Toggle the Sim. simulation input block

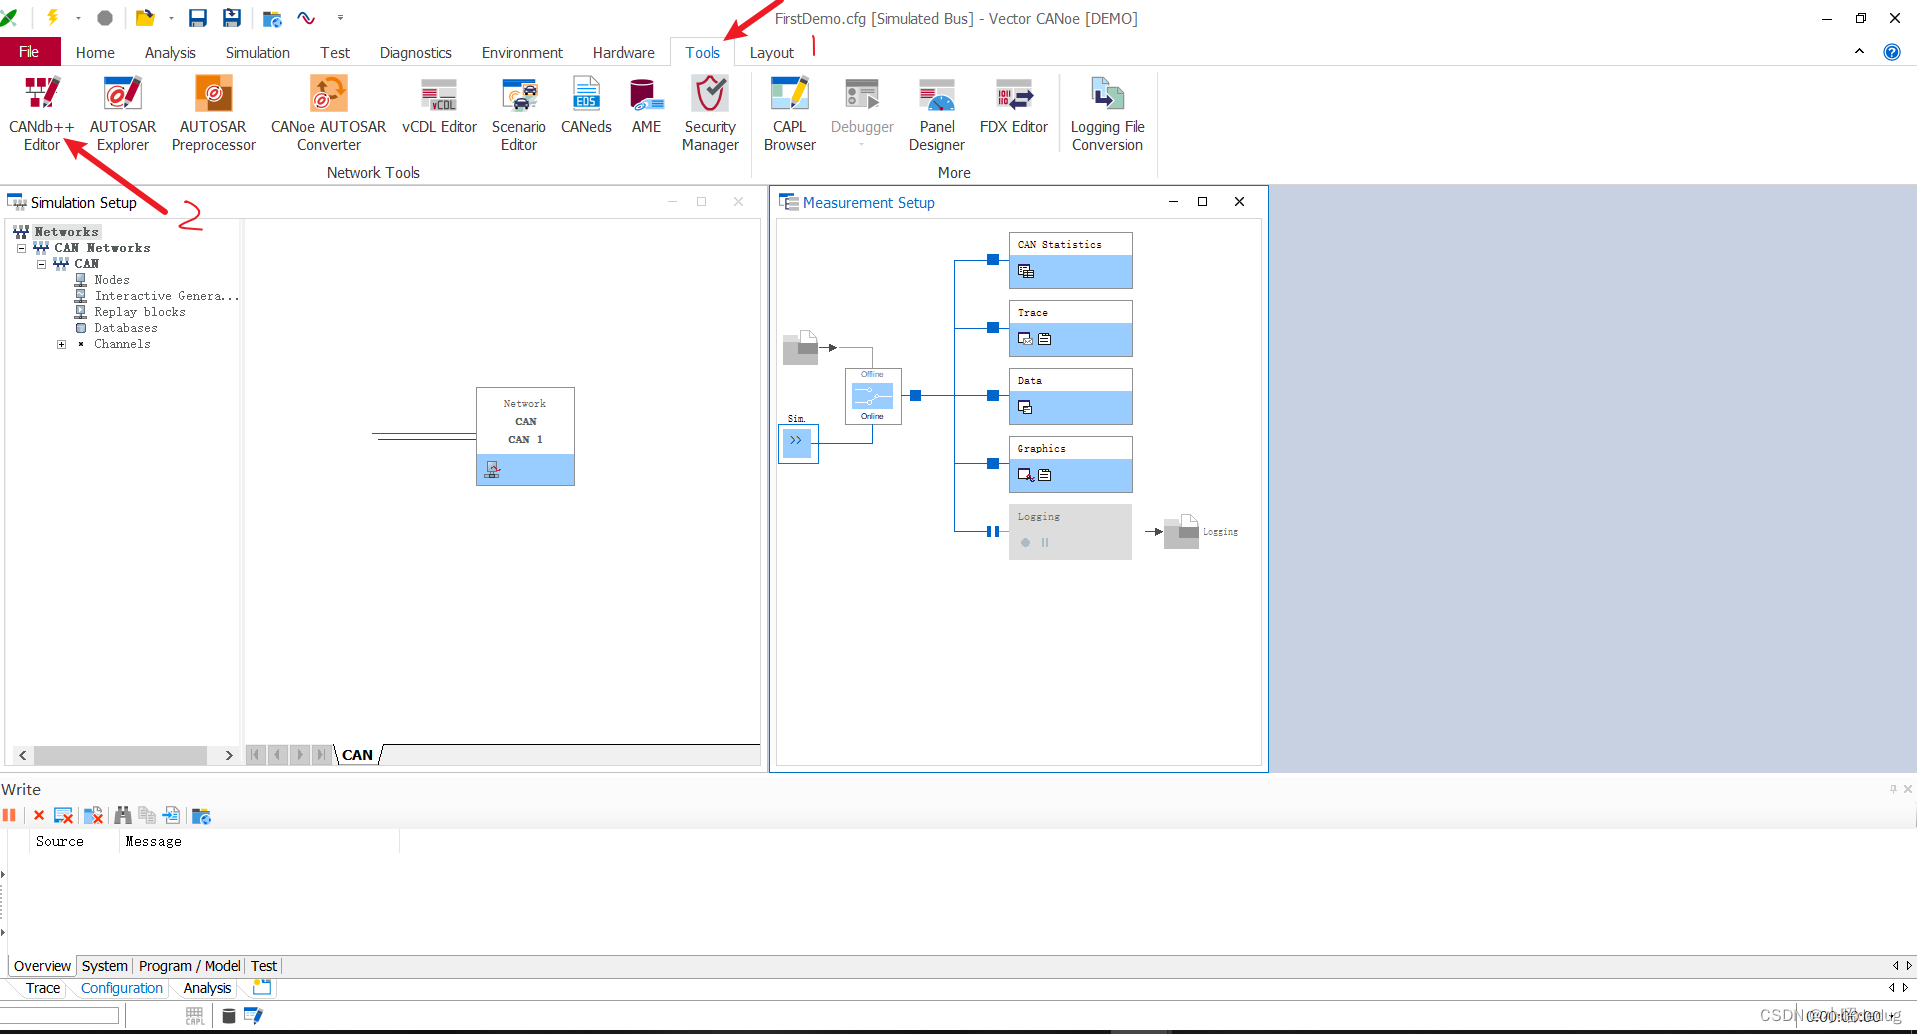[798, 442]
